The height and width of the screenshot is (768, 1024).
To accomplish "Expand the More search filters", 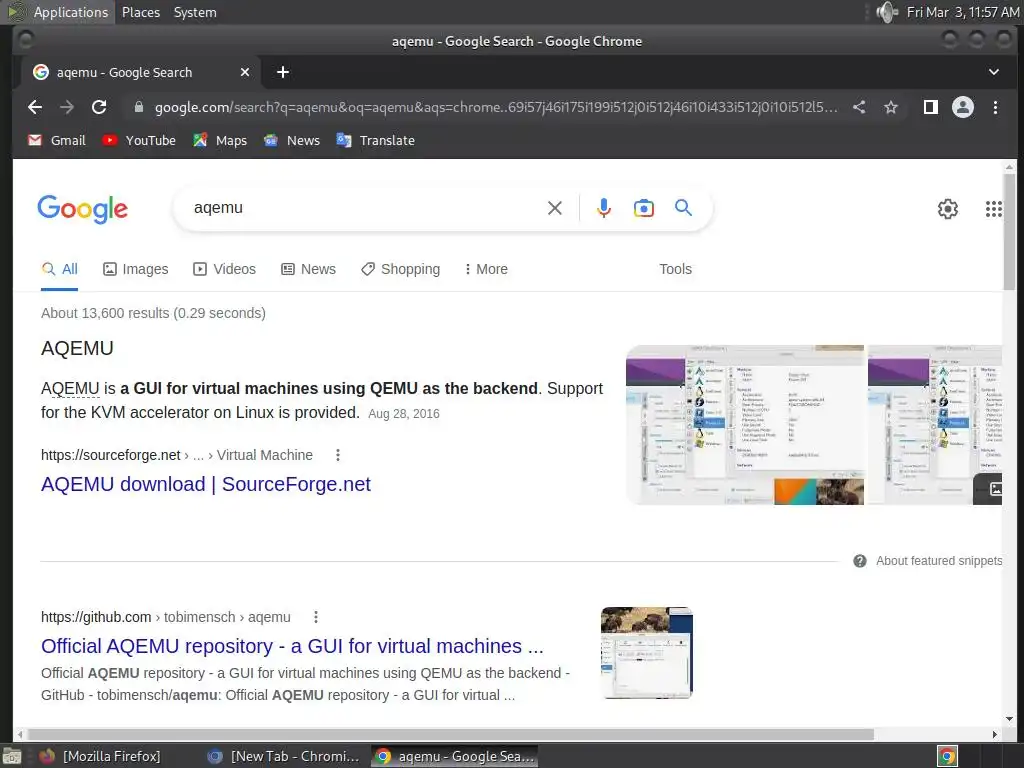I will [486, 269].
